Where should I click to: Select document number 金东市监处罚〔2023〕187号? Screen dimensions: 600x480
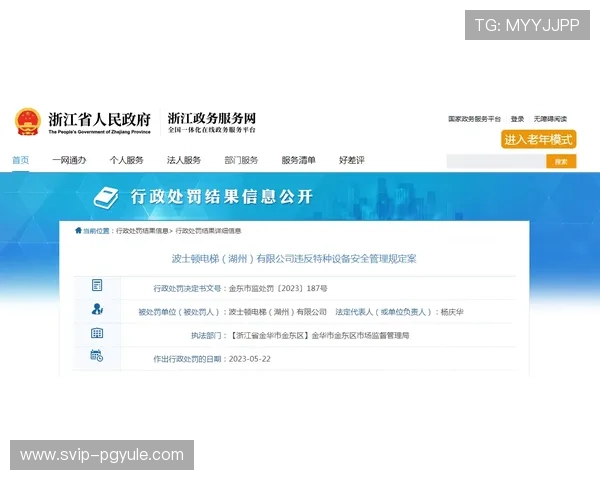[x=278, y=288]
